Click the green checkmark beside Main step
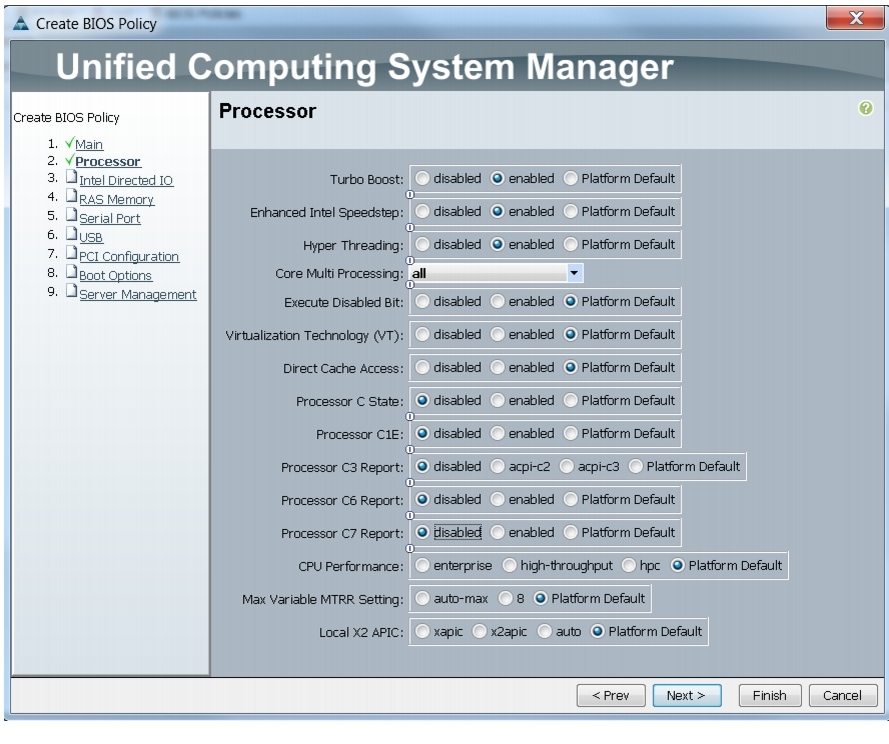Screen dimensions: 889x744 (70, 142)
